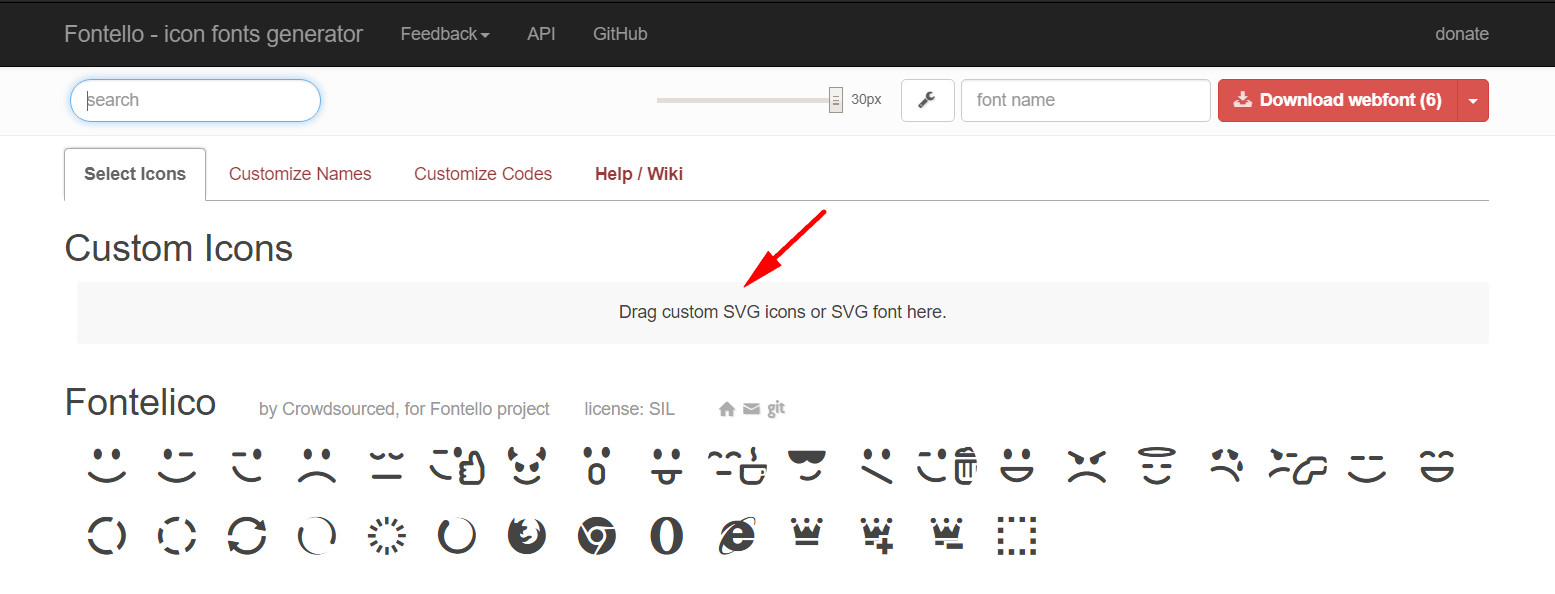Focus the icon search field
The height and width of the screenshot is (594, 1555).
pos(195,100)
